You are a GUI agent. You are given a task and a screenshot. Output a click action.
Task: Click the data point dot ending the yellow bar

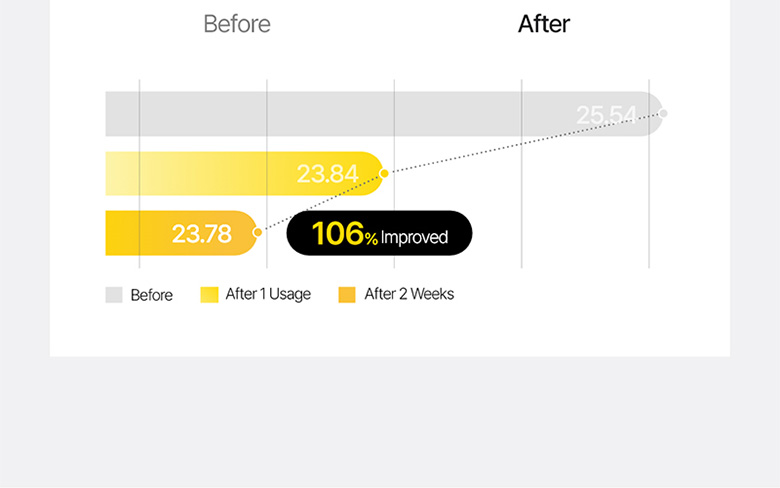pyautogui.click(x=384, y=173)
